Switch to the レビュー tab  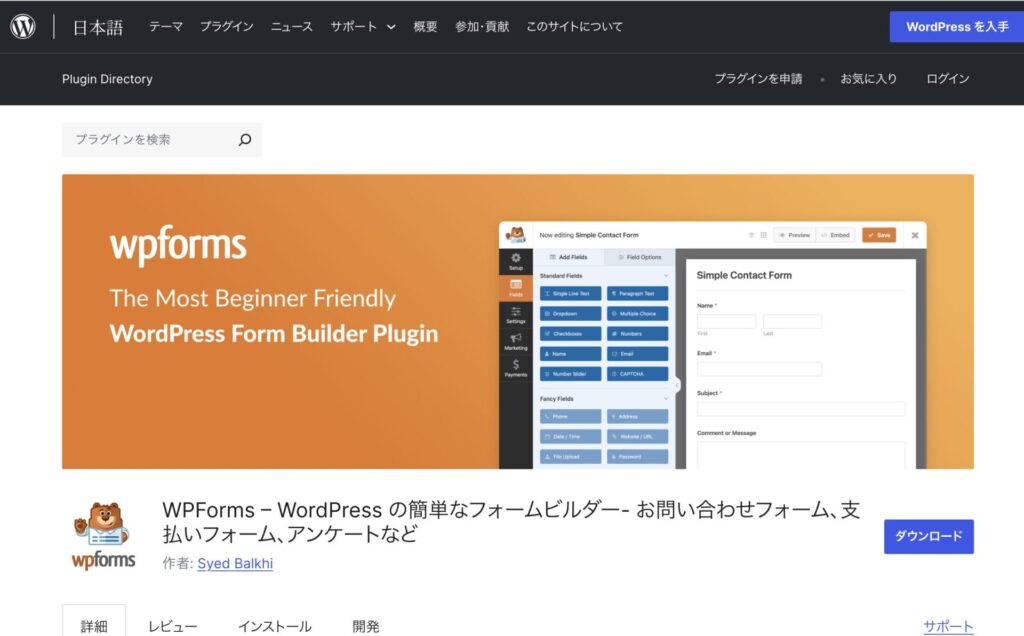pos(173,626)
